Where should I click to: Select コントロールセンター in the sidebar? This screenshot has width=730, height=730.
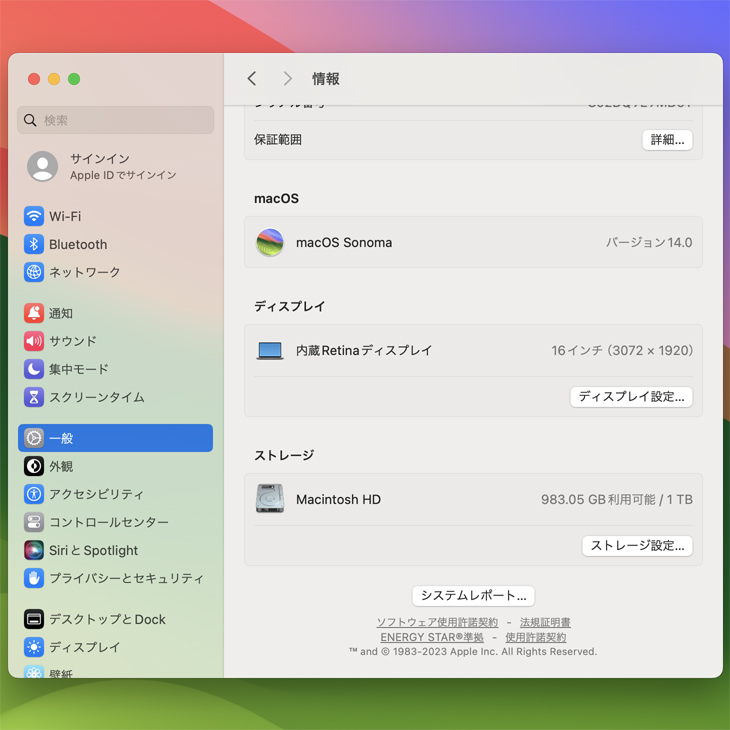tap(115, 522)
